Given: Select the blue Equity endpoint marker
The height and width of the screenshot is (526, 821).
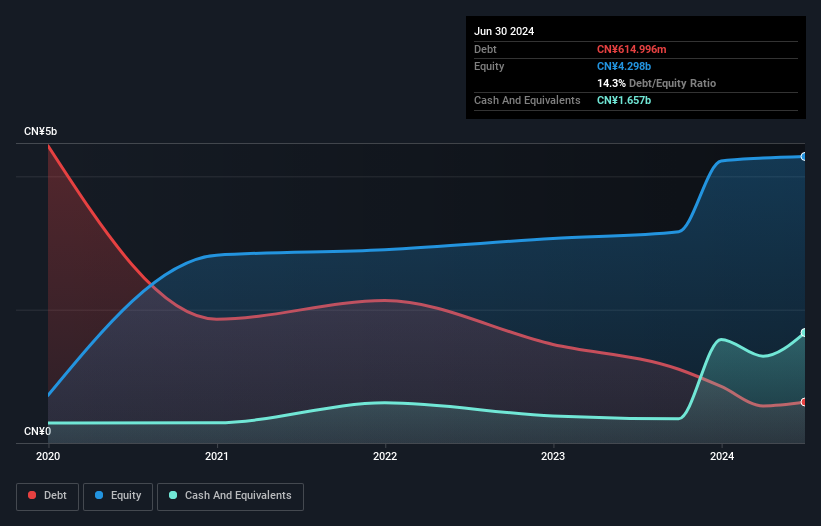Looking at the screenshot, I should [804, 156].
